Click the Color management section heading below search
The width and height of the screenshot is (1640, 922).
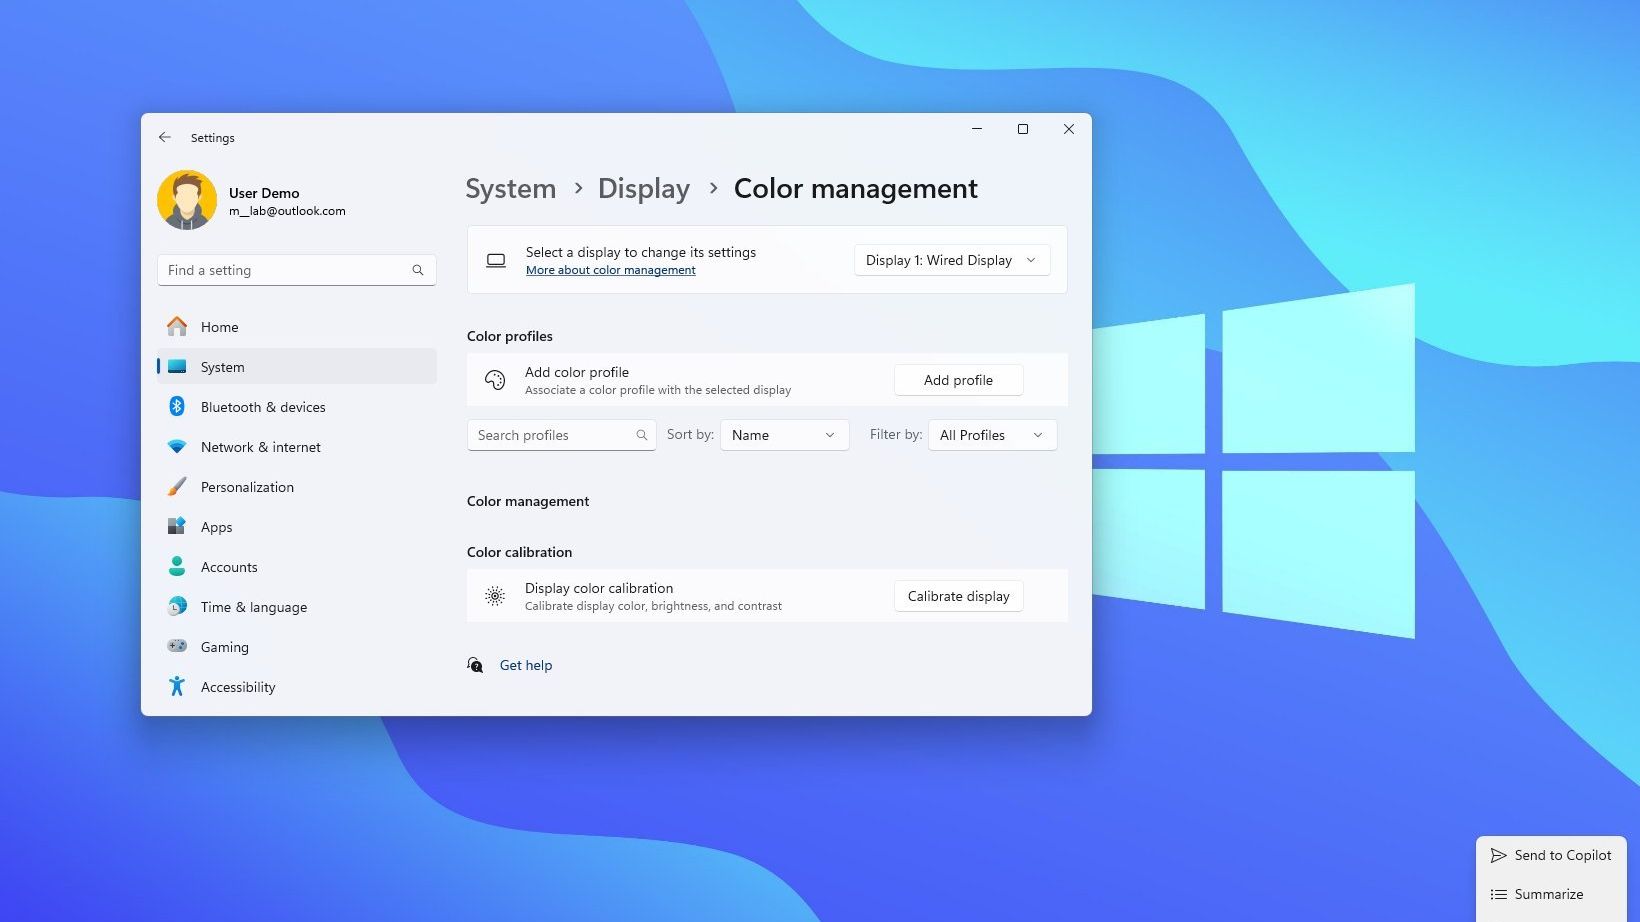528,501
